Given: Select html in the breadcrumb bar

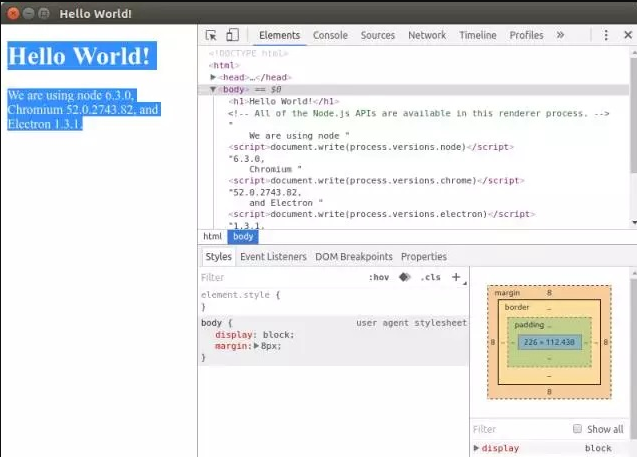Looking at the screenshot, I should point(212,236).
